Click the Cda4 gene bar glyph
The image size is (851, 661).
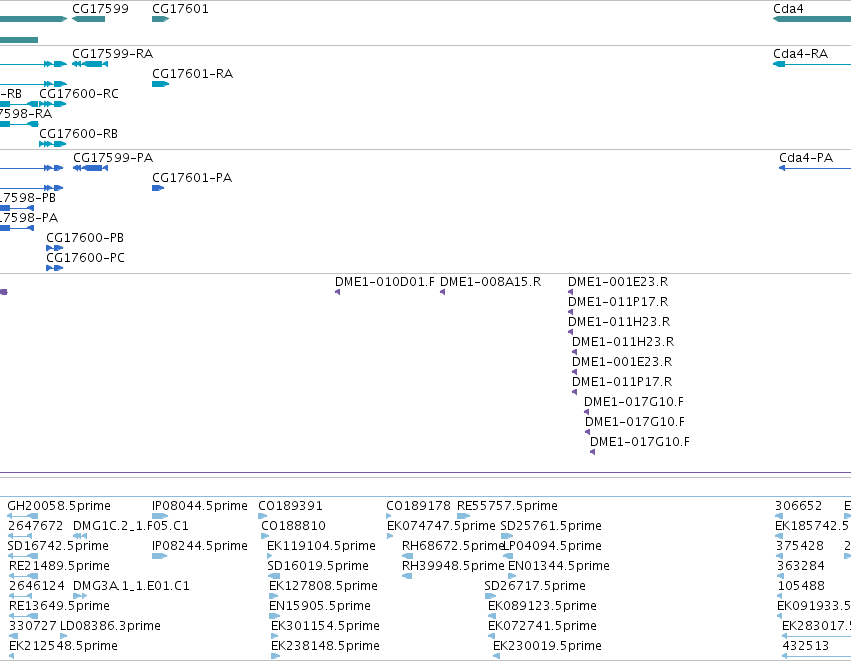pyautogui.click(x=812, y=19)
